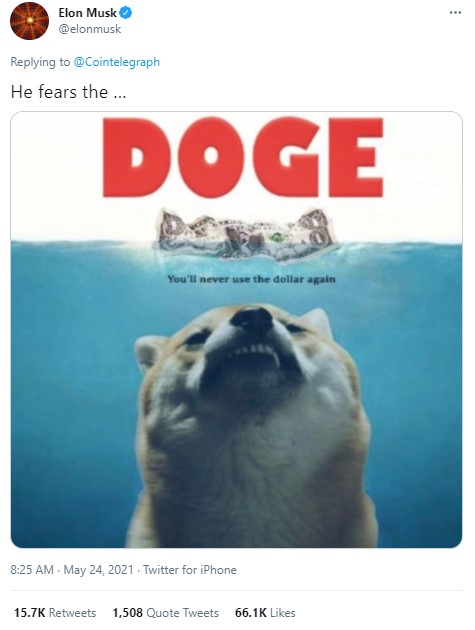Screen dimensions: 475x630
Task: View the 15.7K Retweets list
Action: pyautogui.click(x=55, y=613)
